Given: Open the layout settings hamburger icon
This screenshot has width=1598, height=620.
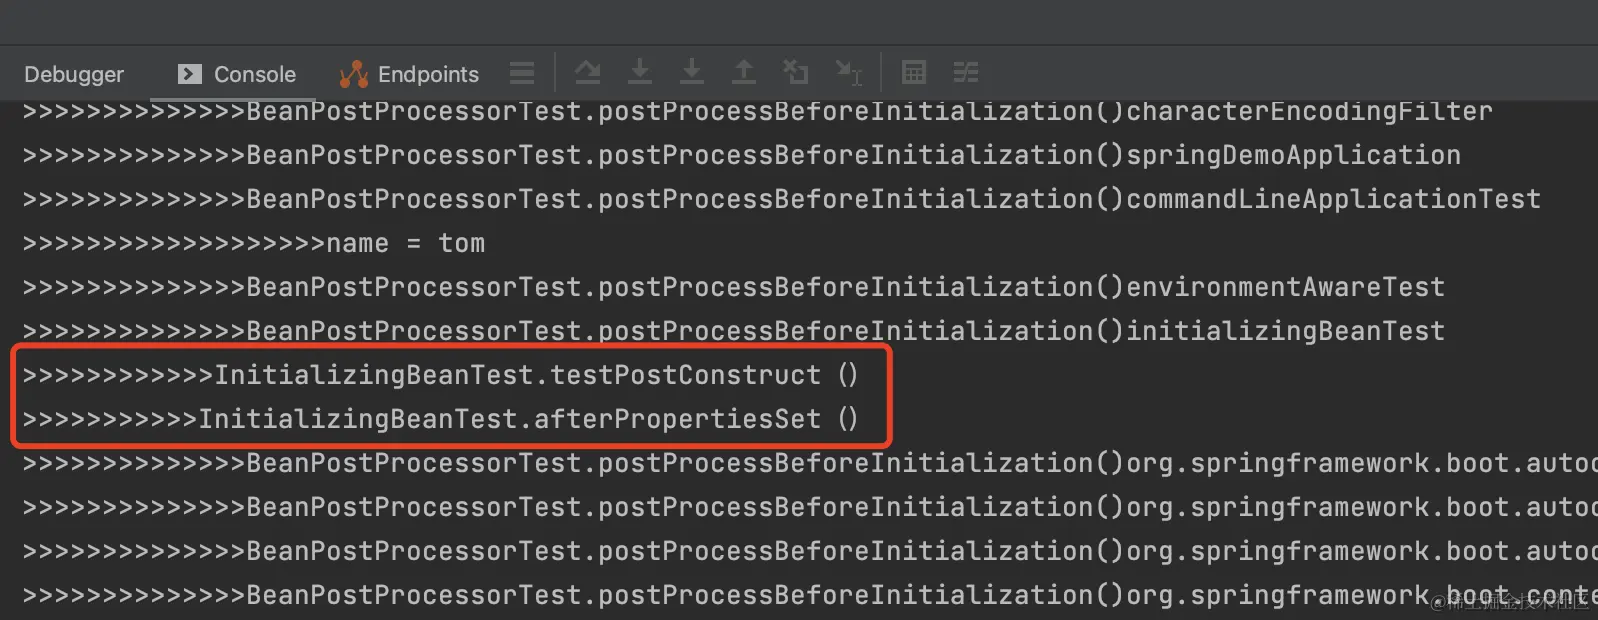Looking at the screenshot, I should click(x=522, y=73).
